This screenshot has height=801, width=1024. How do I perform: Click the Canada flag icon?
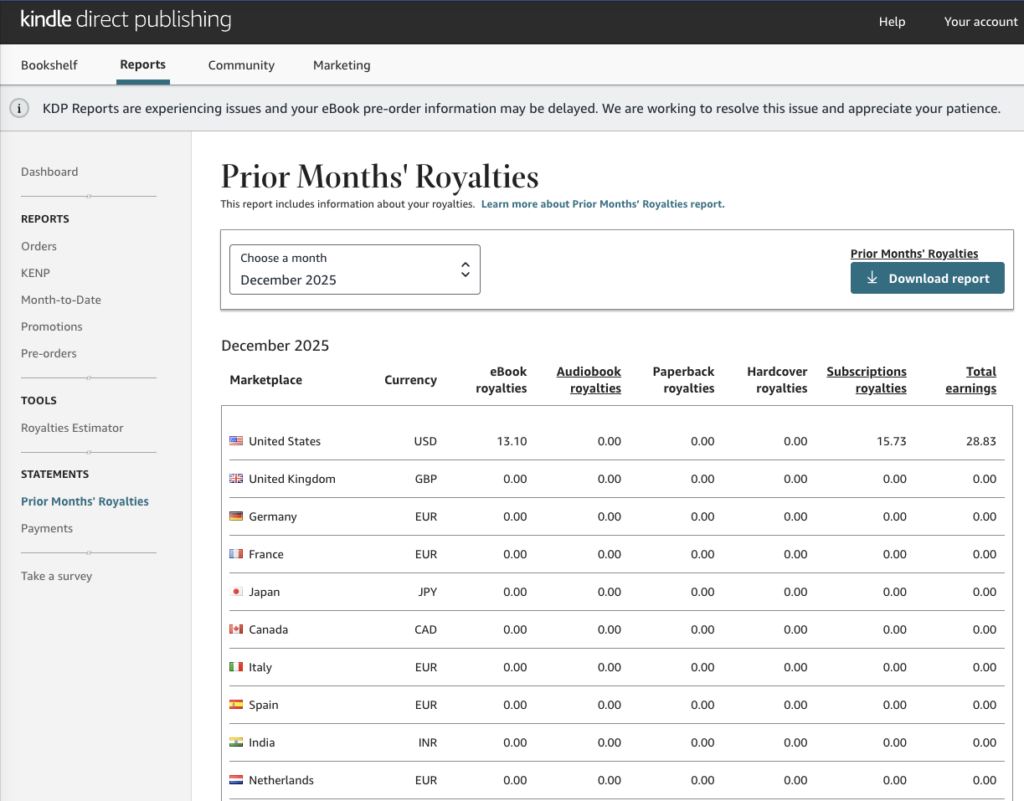pos(236,630)
